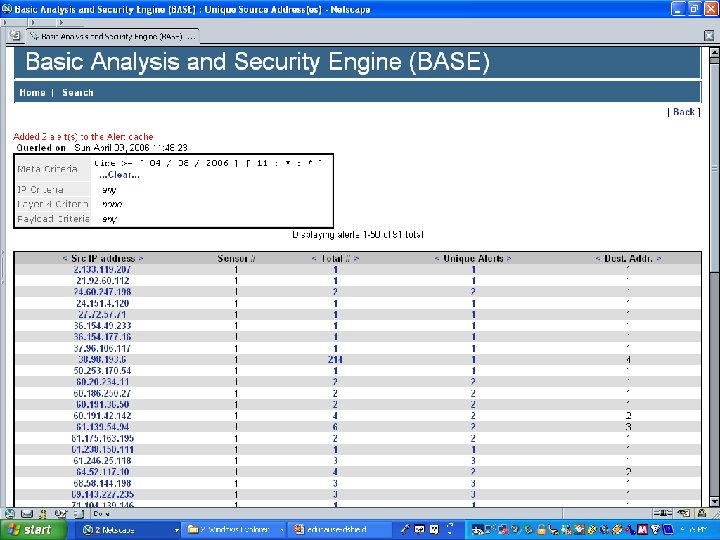Click the 'Queried on' timestamp text
Image resolution: width=720 pixels, height=540 pixels.
click(102, 148)
